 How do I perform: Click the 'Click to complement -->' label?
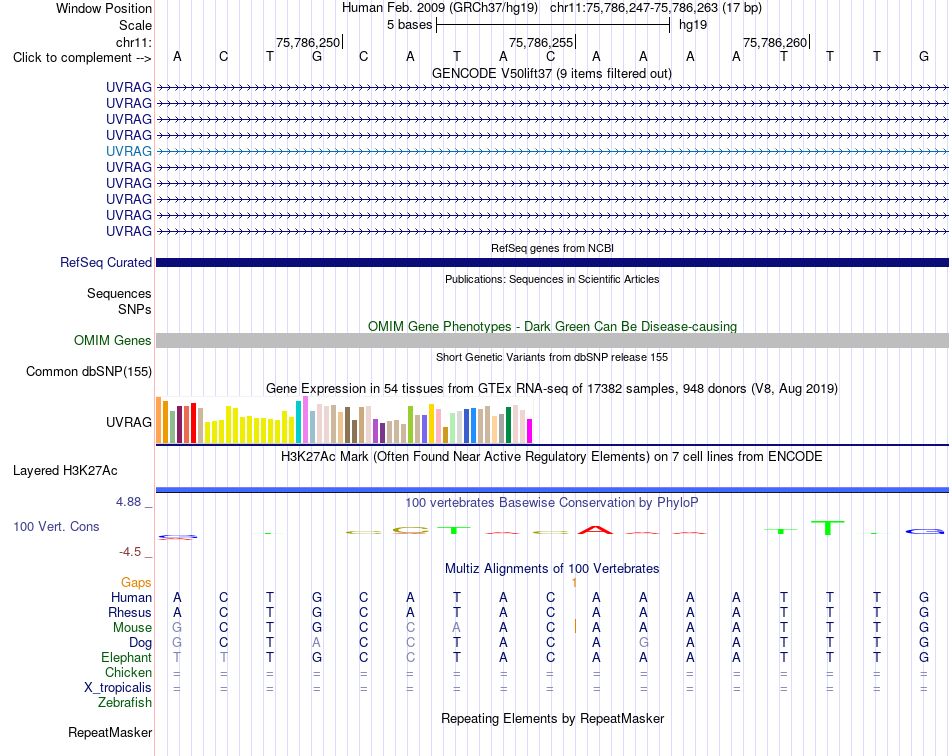(x=82, y=58)
